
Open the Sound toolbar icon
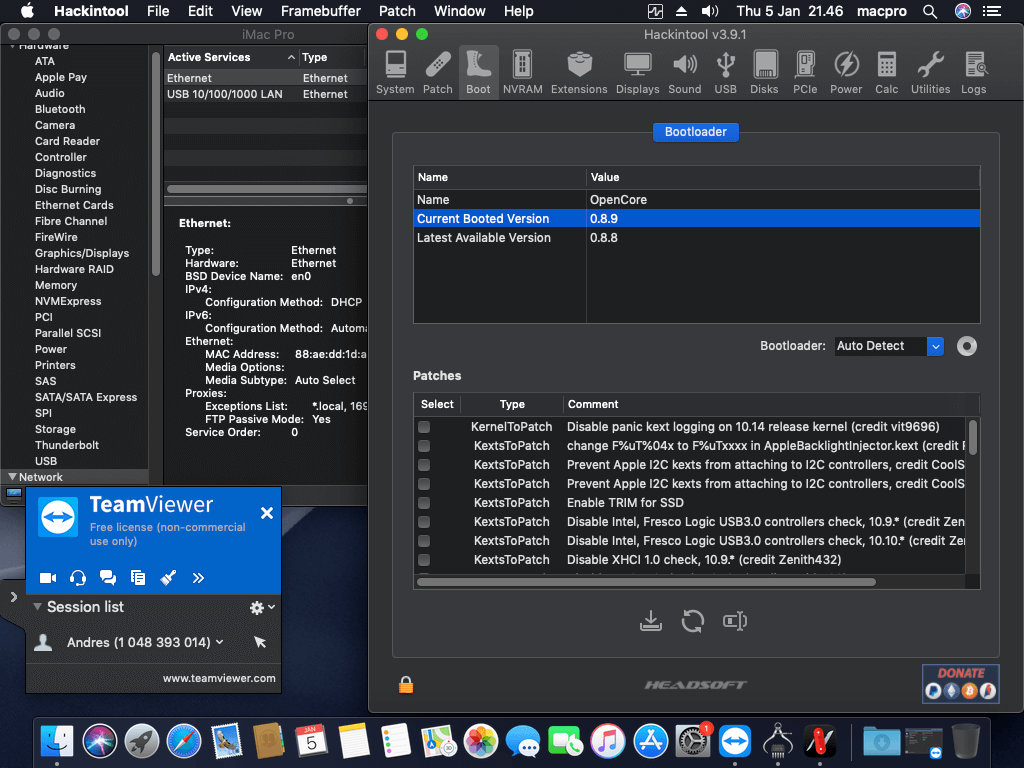point(684,72)
